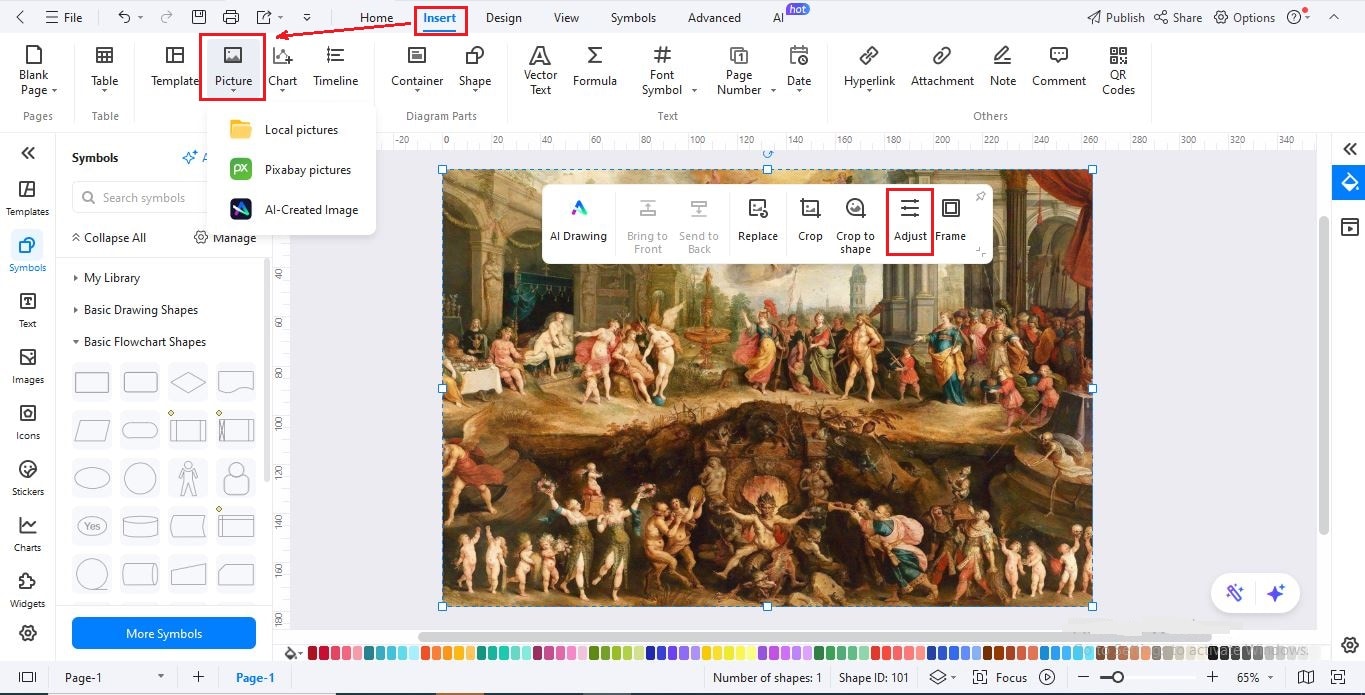Collapse the ribbon with the up chevron
Image resolution: width=1365 pixels, height=695 pixels.
click(x=1334, y=18)
